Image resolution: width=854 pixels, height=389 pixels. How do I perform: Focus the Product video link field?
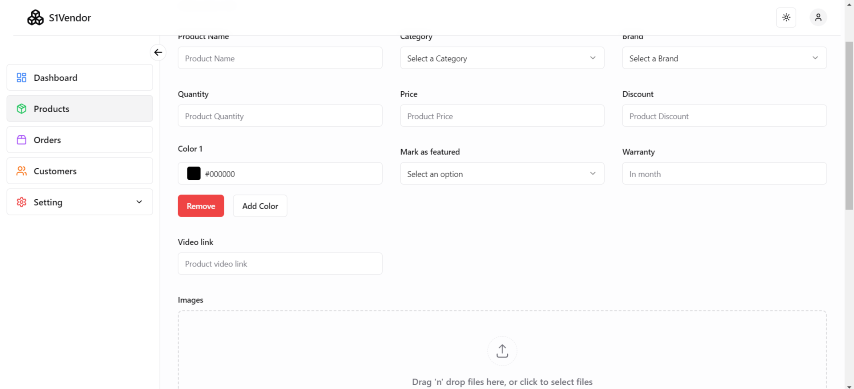point(280,264)
